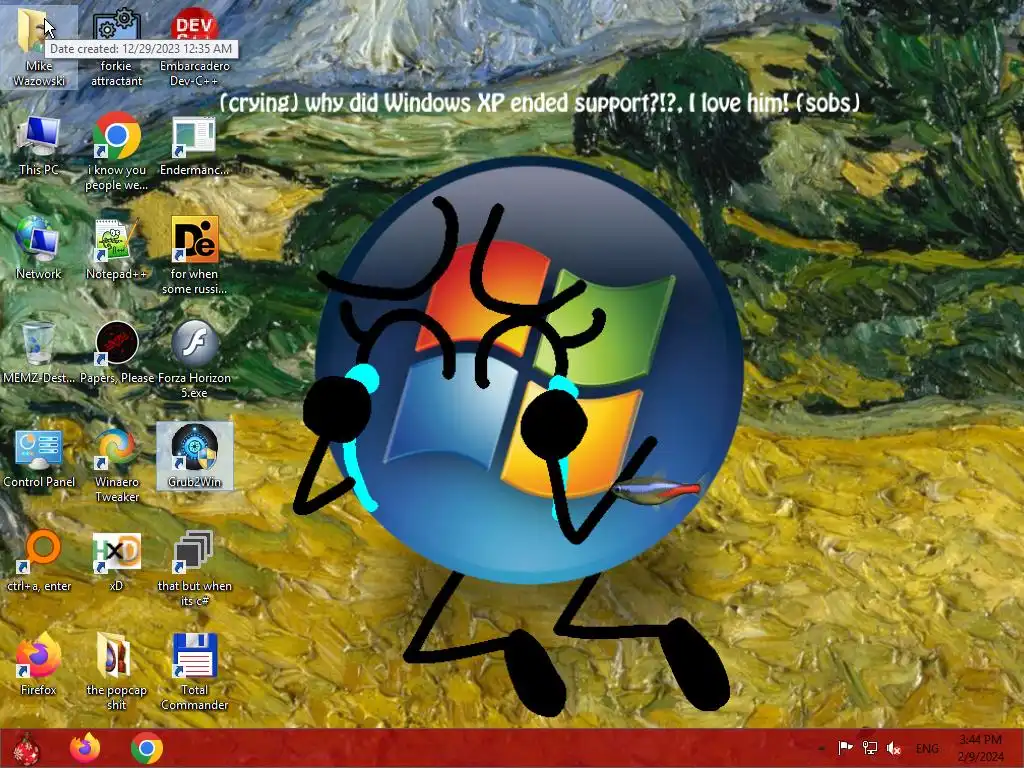Launch Winaero Tweaker shortcut
This screenshot has width=1024, height=768.
pyautogui.click(x=116, y=464)
